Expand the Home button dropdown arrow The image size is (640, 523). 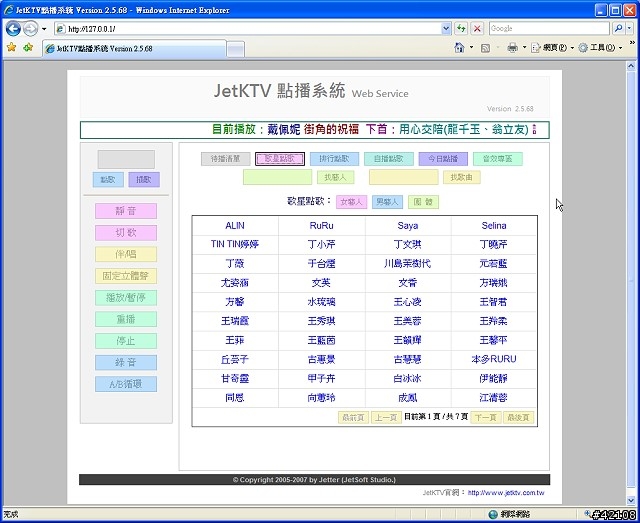471,48
